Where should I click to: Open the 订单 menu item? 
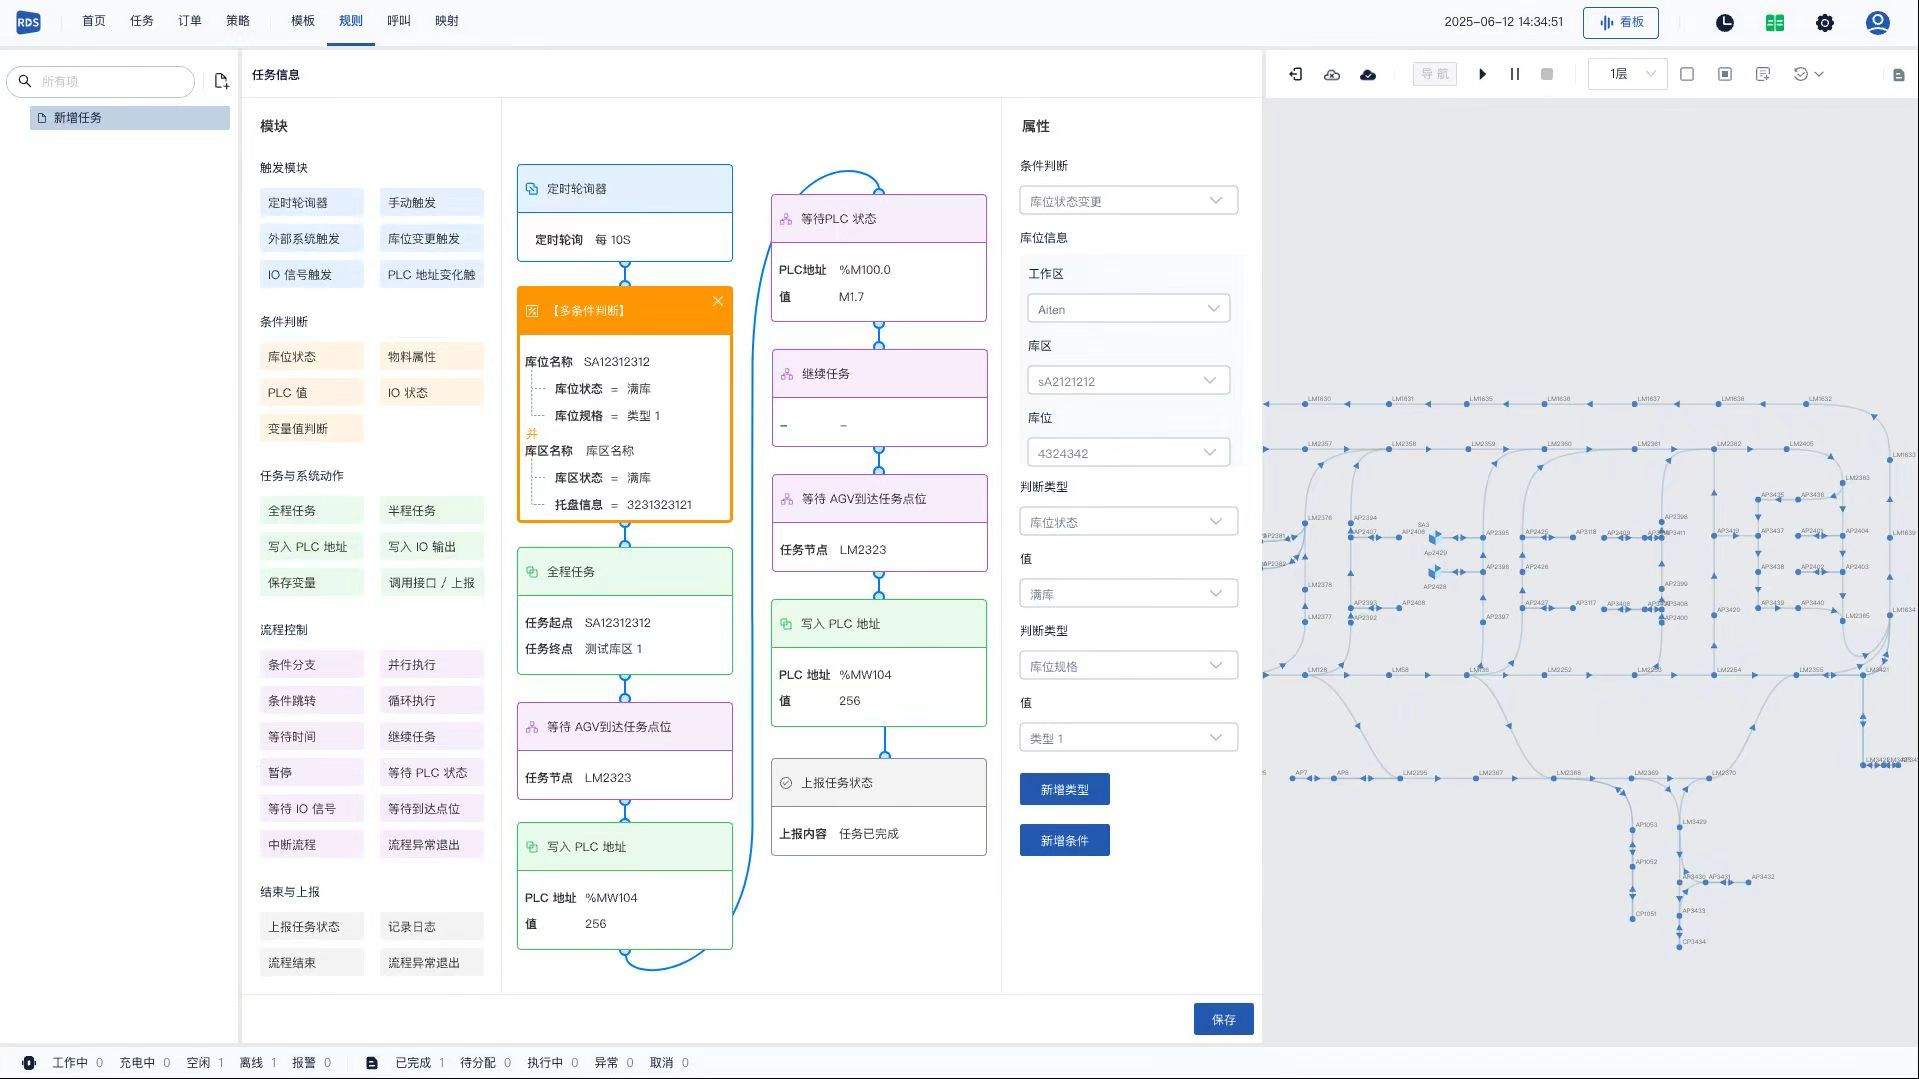189,21
